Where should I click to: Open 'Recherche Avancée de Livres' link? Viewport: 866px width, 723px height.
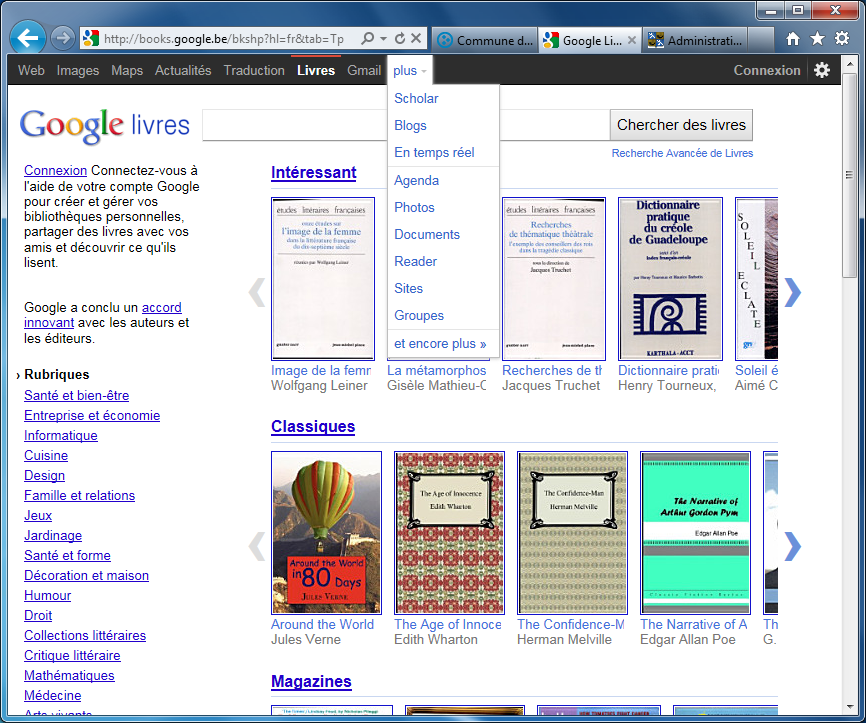682,153
